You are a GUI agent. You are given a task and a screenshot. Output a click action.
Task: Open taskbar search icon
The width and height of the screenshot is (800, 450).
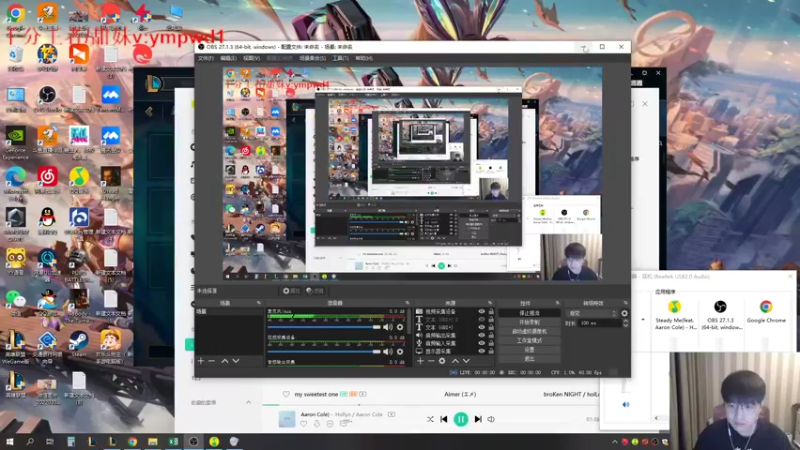click(30, 441)
